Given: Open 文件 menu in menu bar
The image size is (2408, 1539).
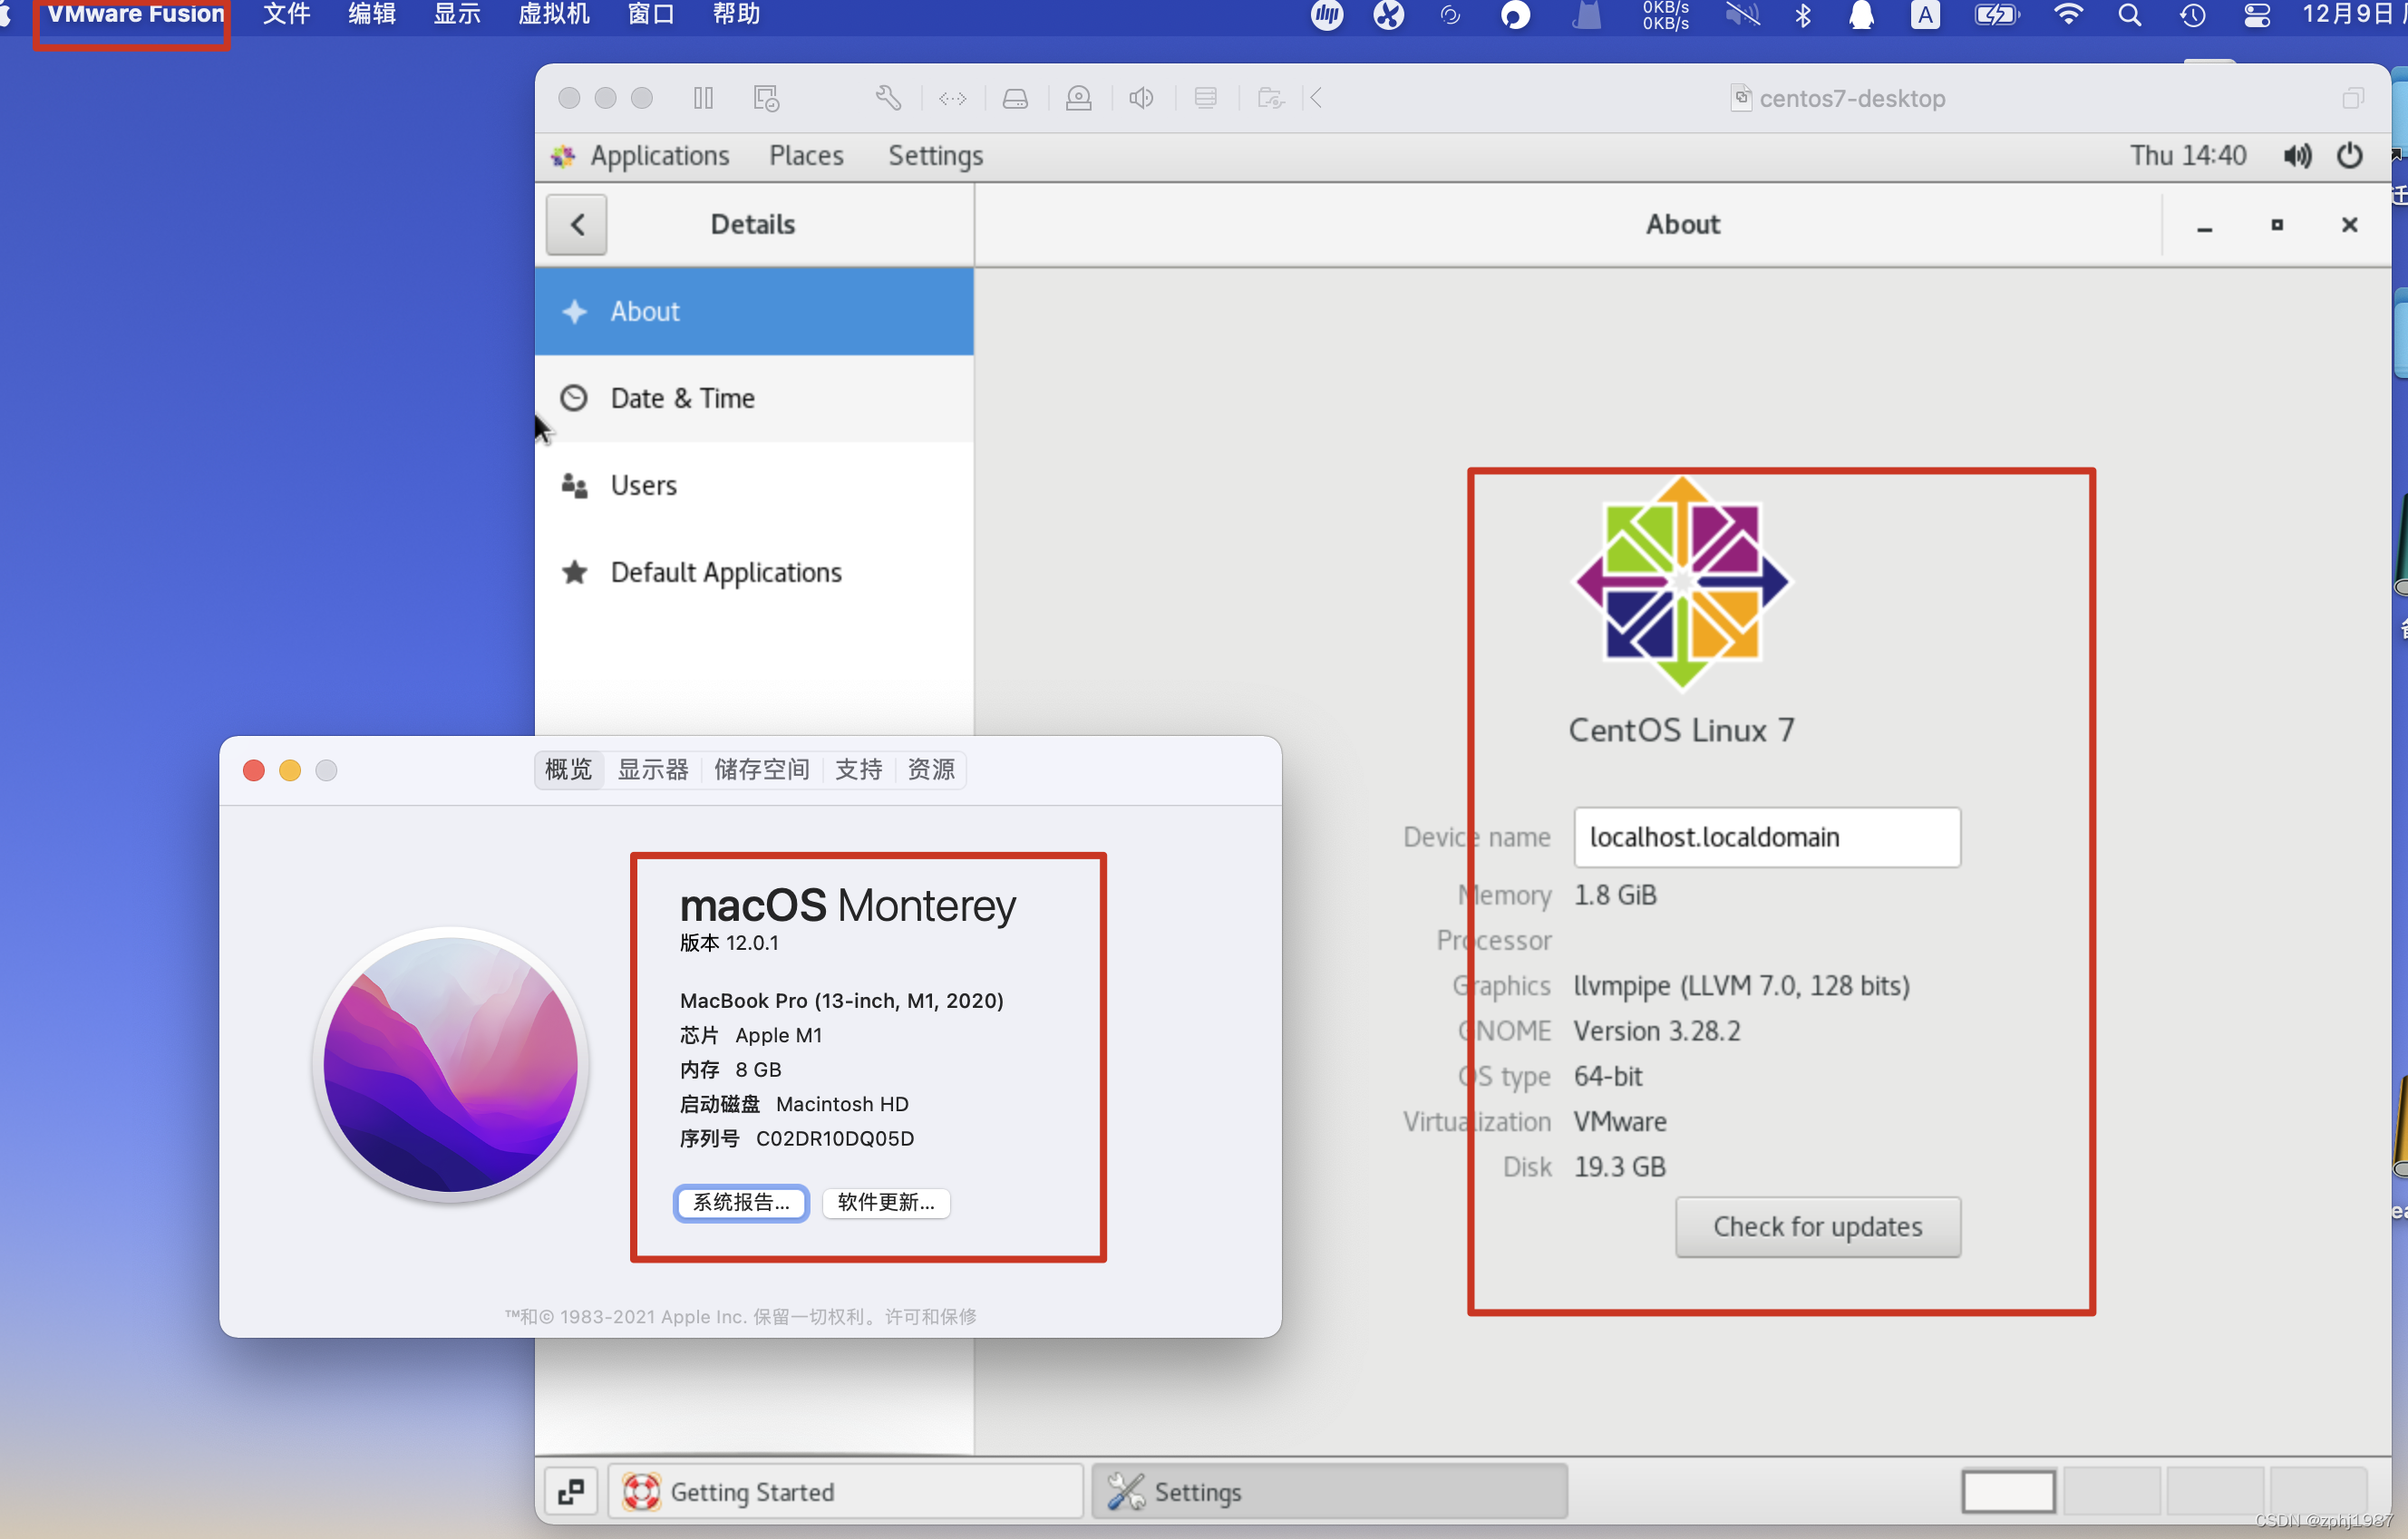Looking at the screenshot, I should [287, 14].
